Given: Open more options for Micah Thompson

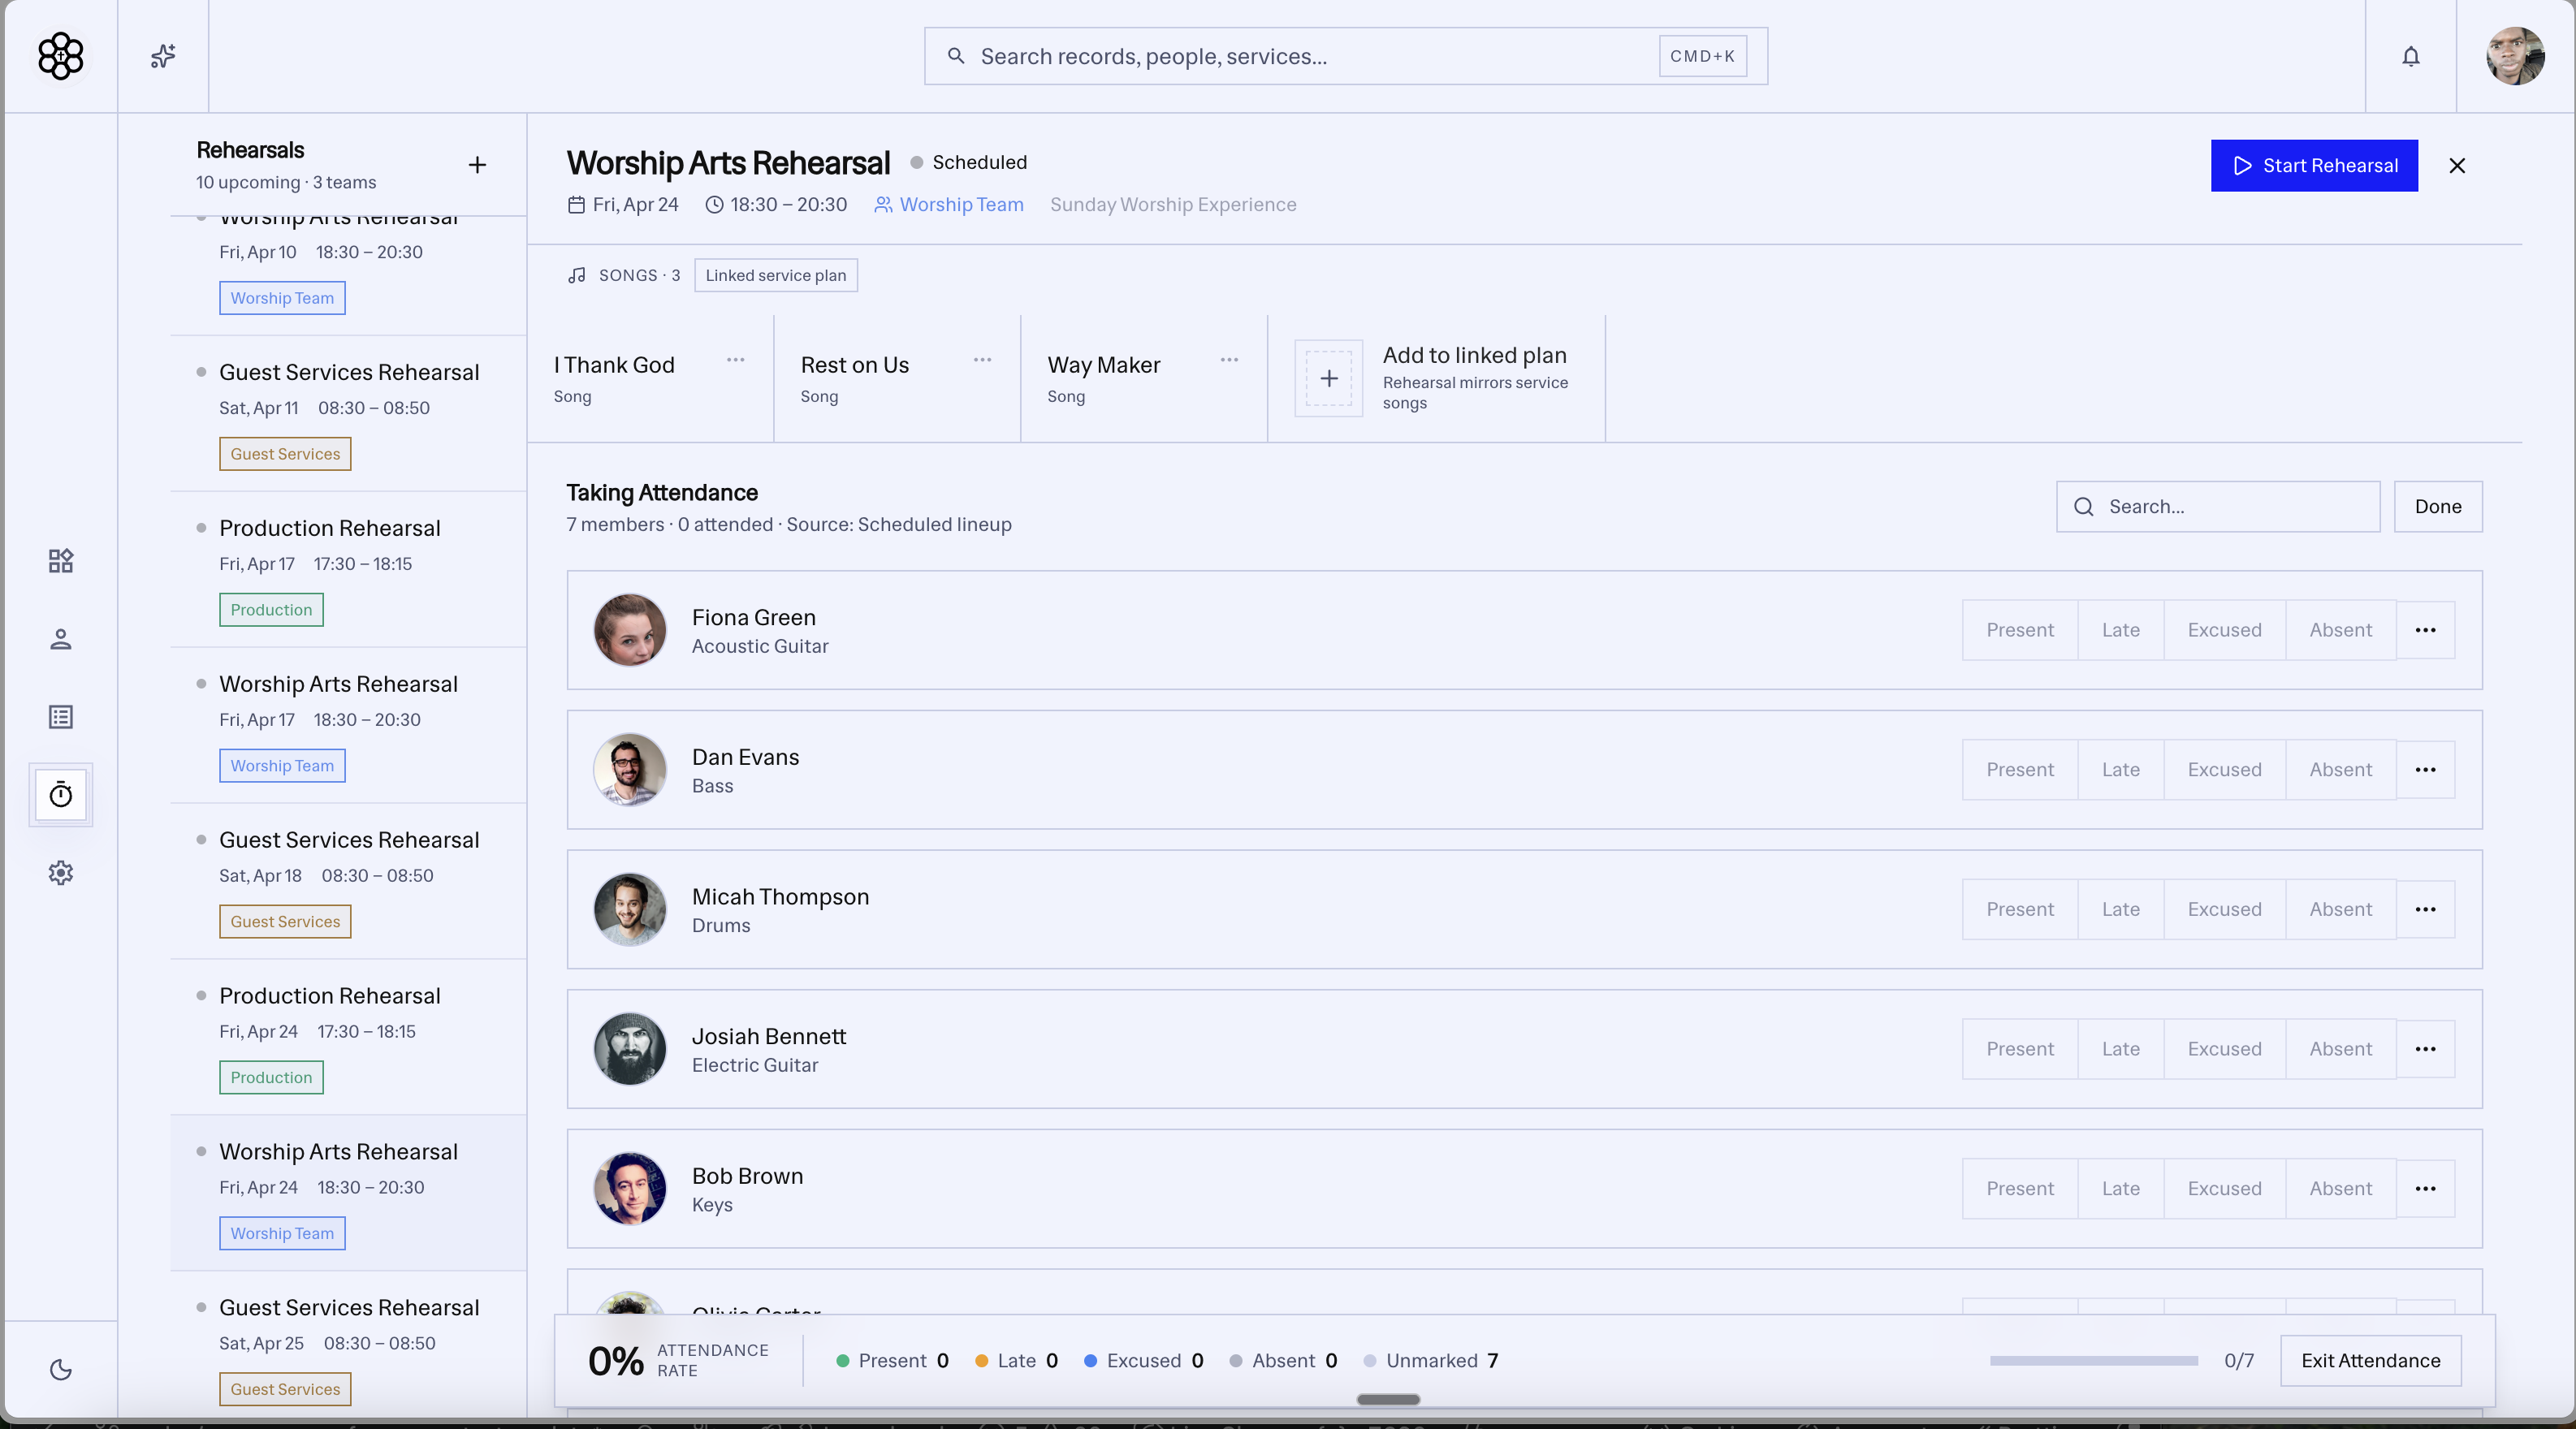Looking at the screenshot, I should point(2425,910).
